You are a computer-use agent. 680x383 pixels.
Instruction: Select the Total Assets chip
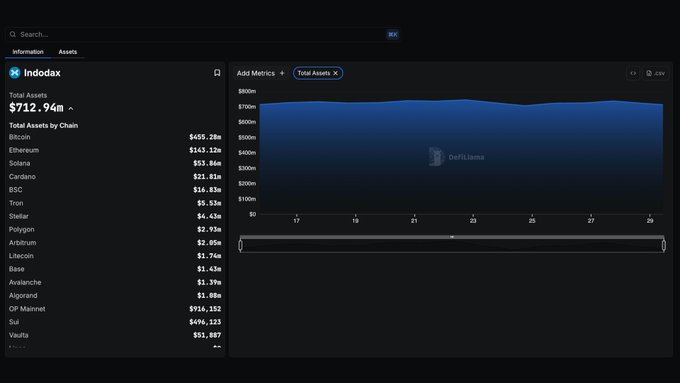(x=318, y=73)
